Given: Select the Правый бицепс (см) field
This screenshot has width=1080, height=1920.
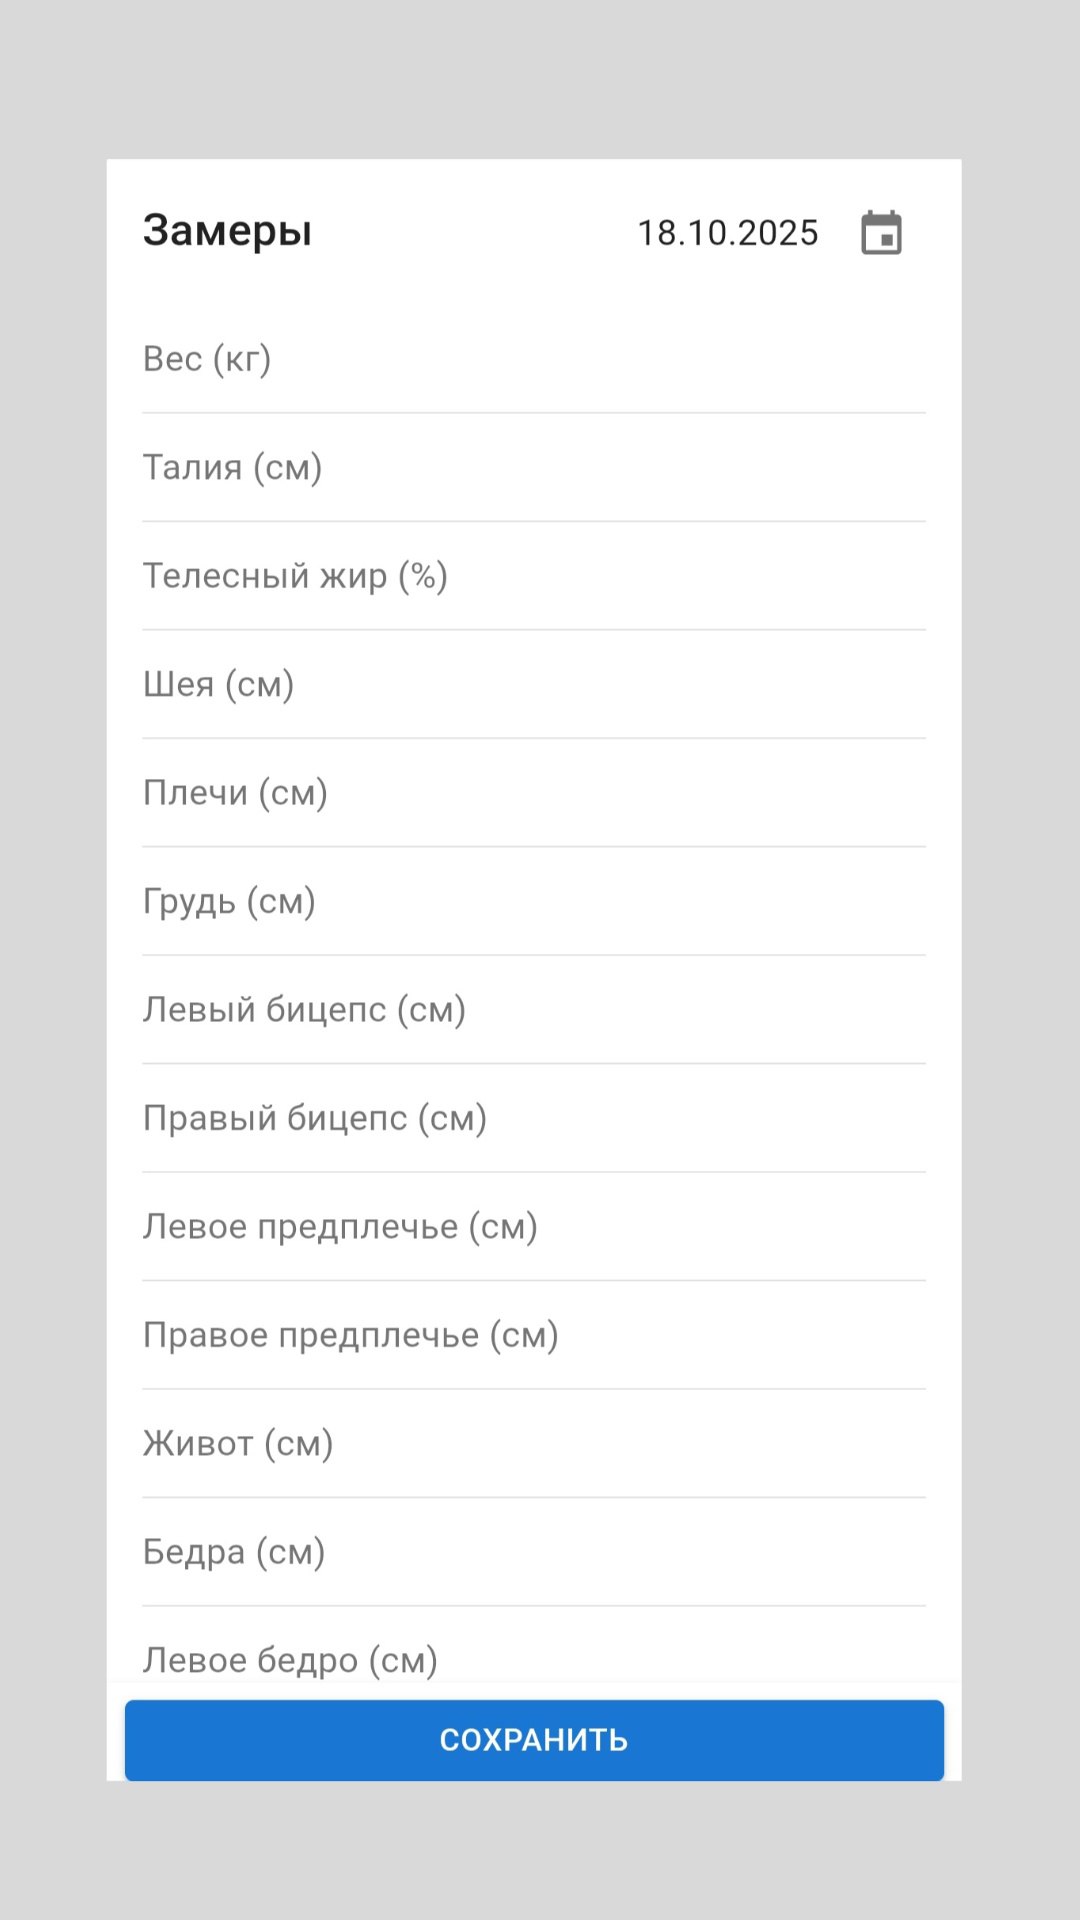Looking at the screenshot, I should pos(533,1118).
